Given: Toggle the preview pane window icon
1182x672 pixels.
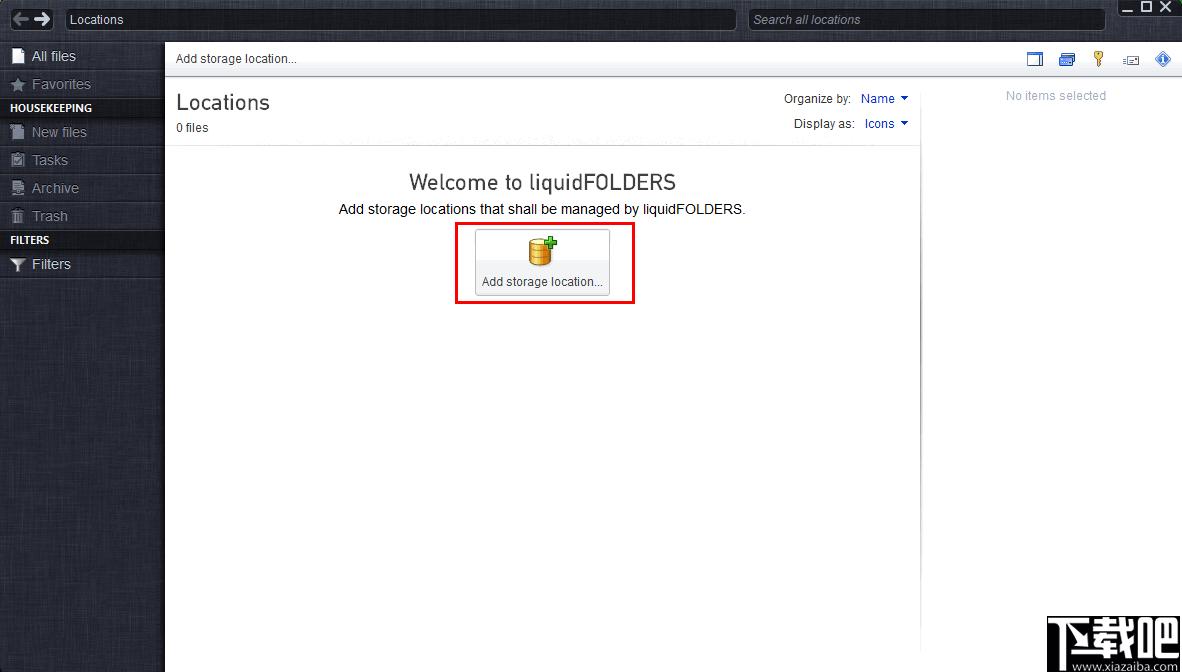Looking at the screenshot, I should [x=1035, y=59].
